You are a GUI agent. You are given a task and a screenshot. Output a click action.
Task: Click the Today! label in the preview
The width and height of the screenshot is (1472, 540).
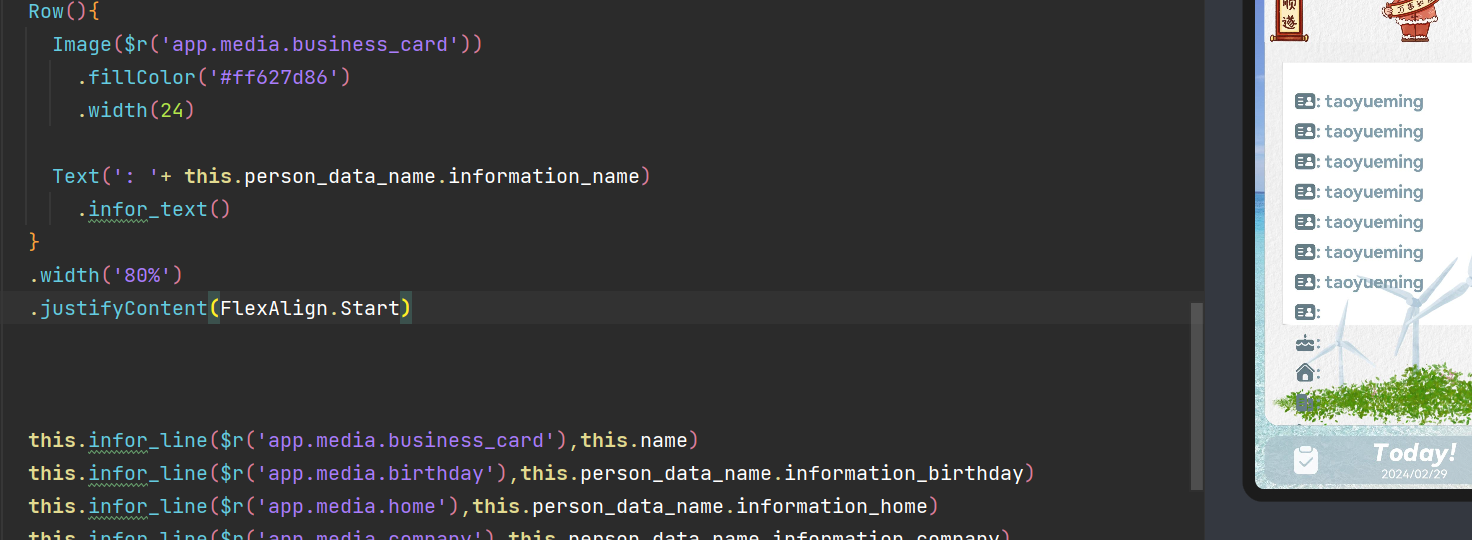[1414, 453]
